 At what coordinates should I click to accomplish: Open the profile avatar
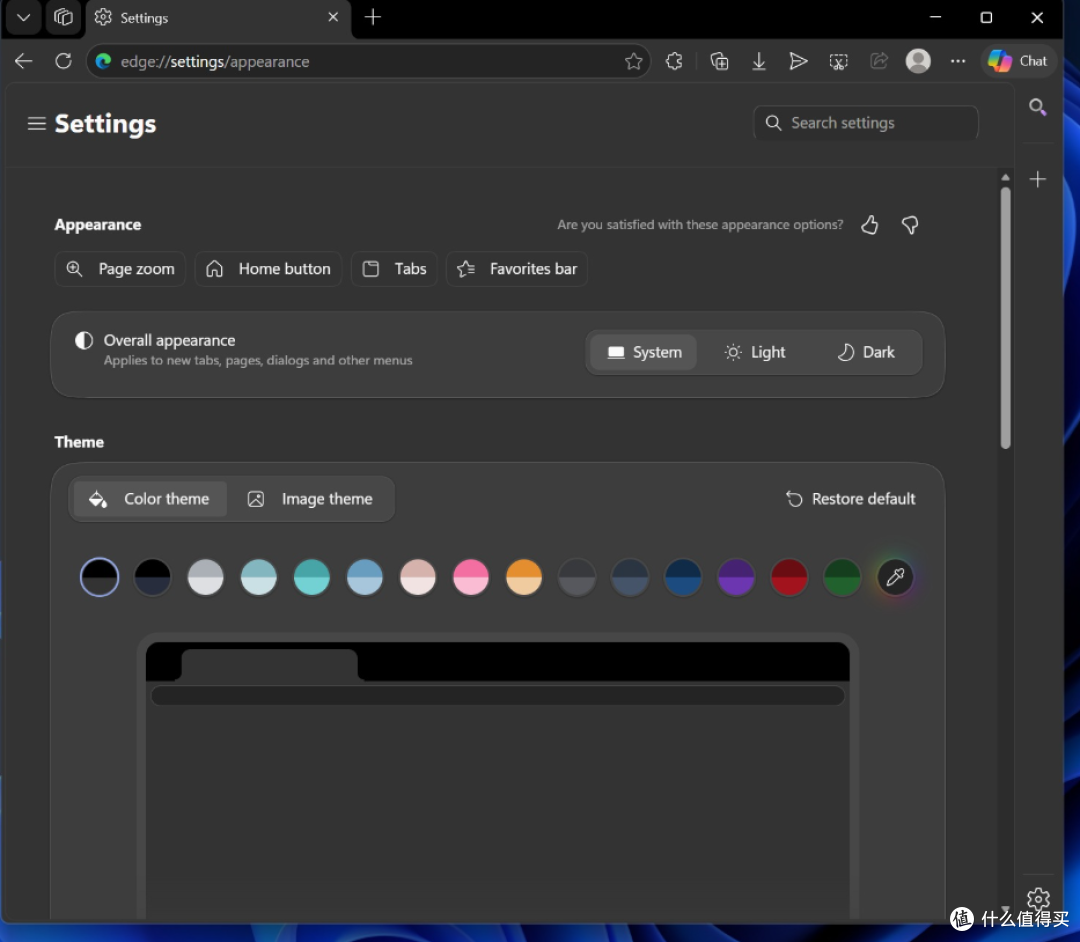918,61
